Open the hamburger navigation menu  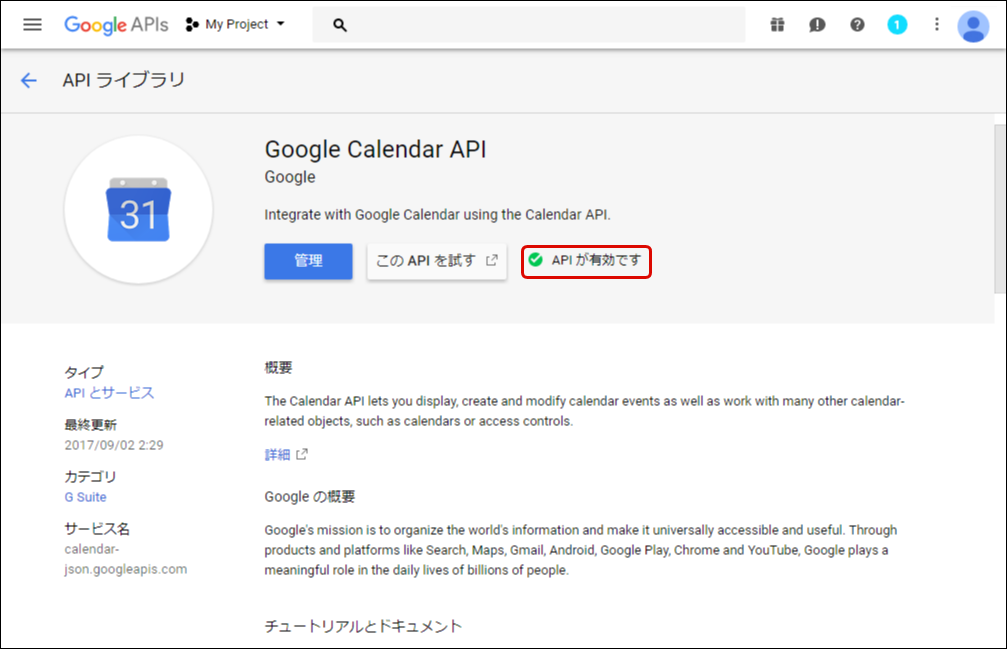tap(32, 24)
